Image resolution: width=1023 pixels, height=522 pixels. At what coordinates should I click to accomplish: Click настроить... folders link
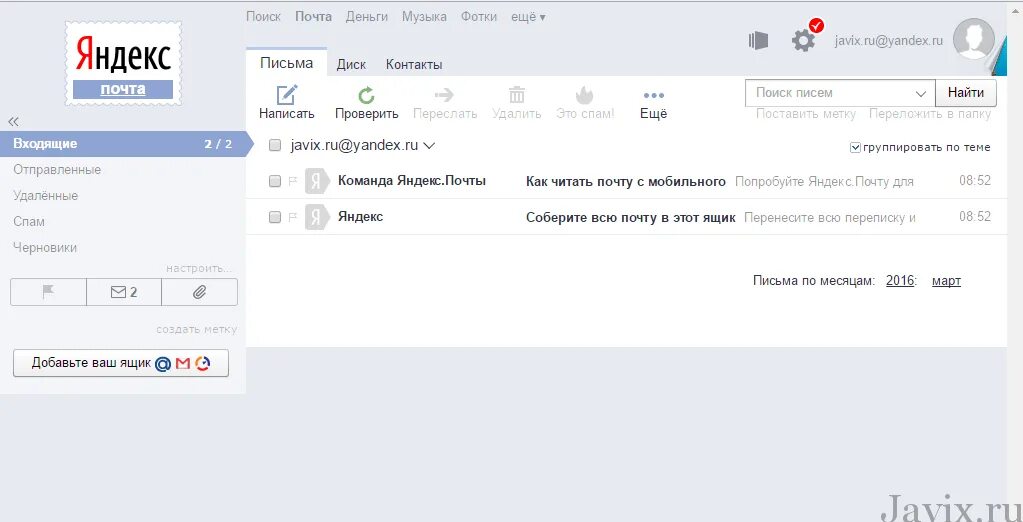[199, 268]
